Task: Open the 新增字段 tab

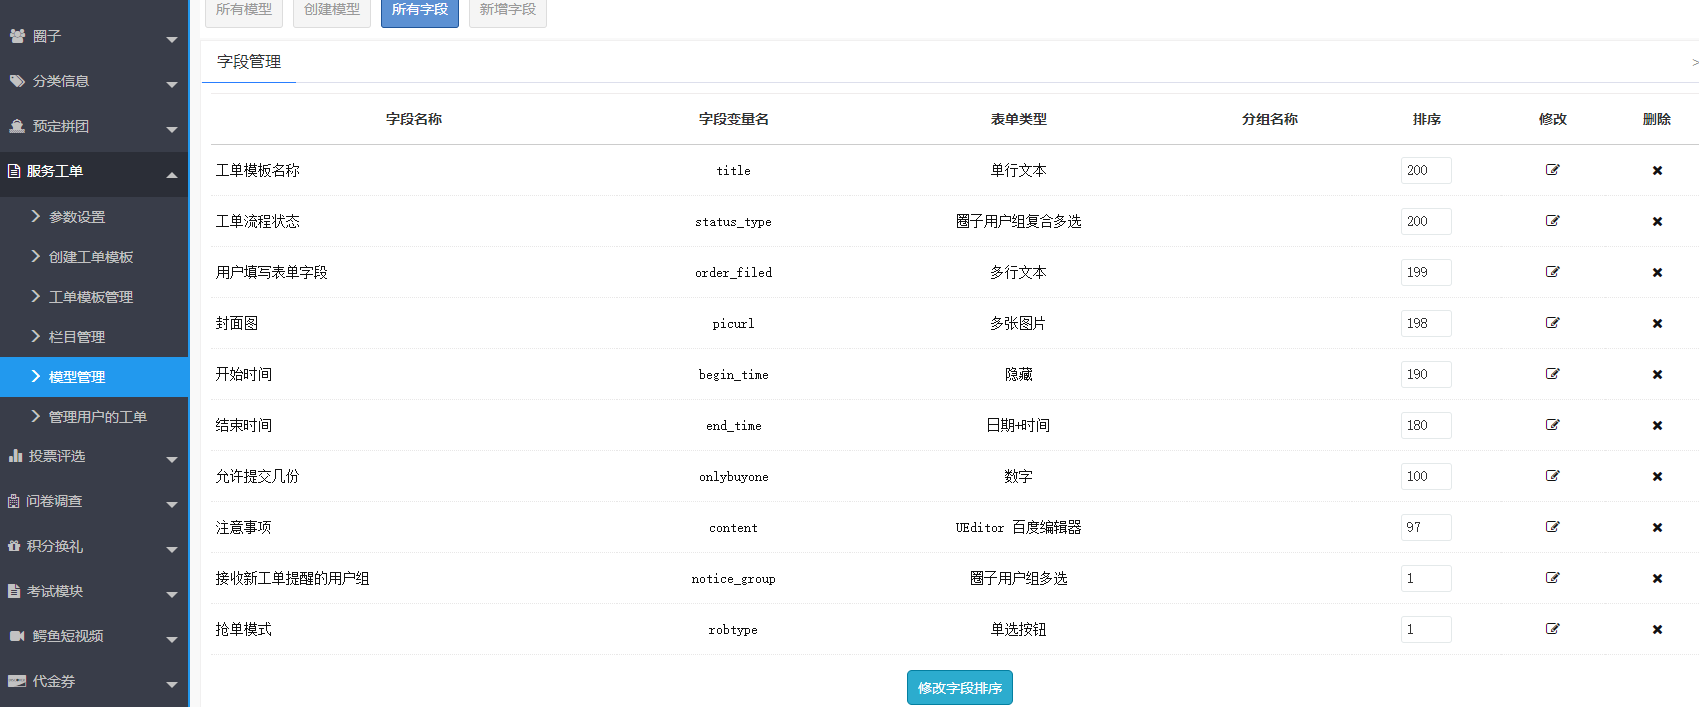Action: pos(507,10)
